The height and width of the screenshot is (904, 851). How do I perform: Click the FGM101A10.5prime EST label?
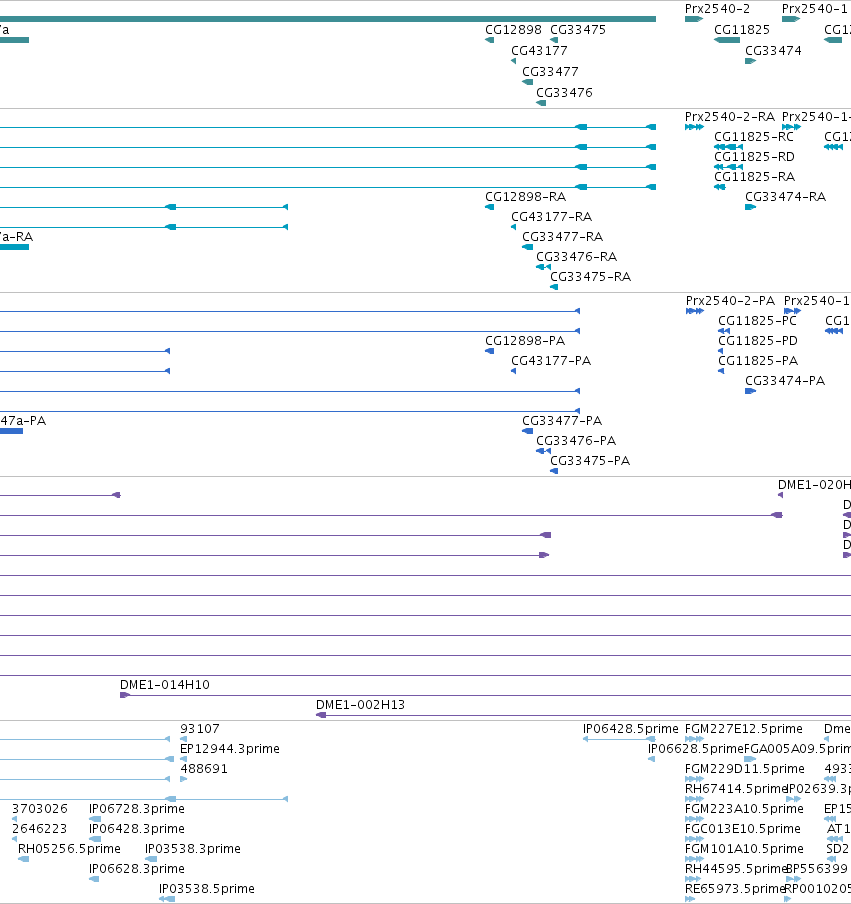point(744,849)
